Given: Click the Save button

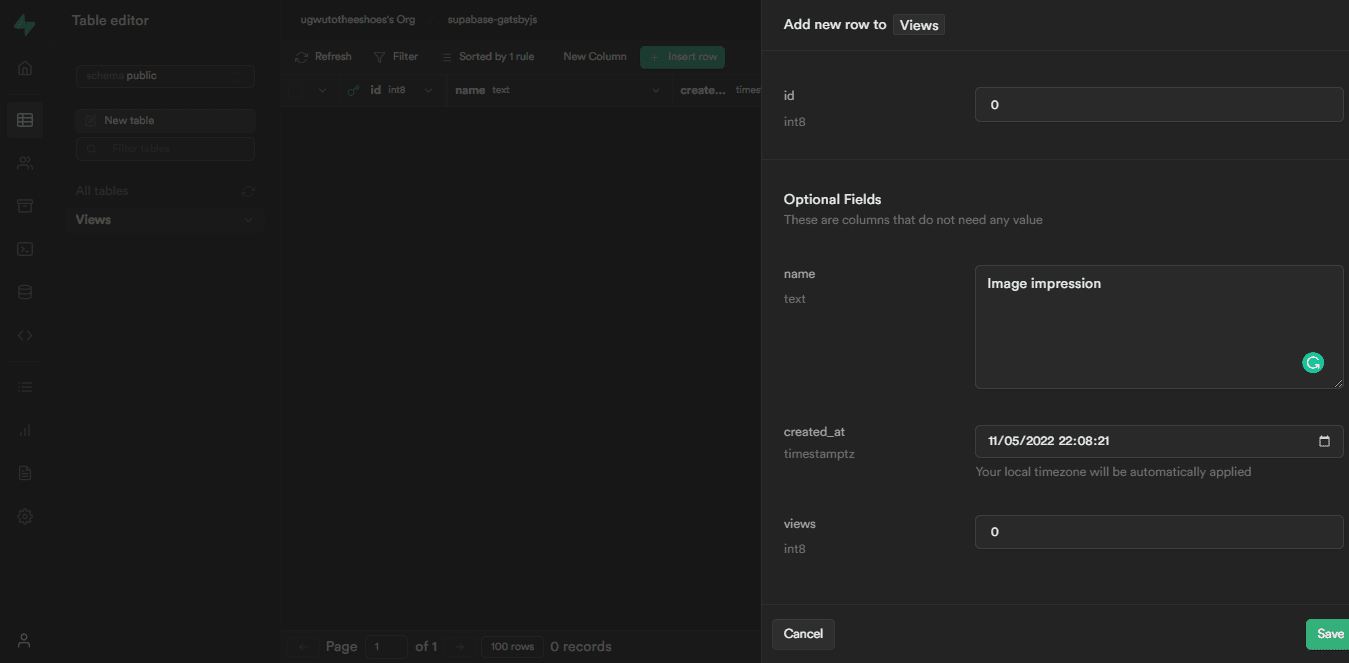Looking at the screenshot, I should 1328,634.
